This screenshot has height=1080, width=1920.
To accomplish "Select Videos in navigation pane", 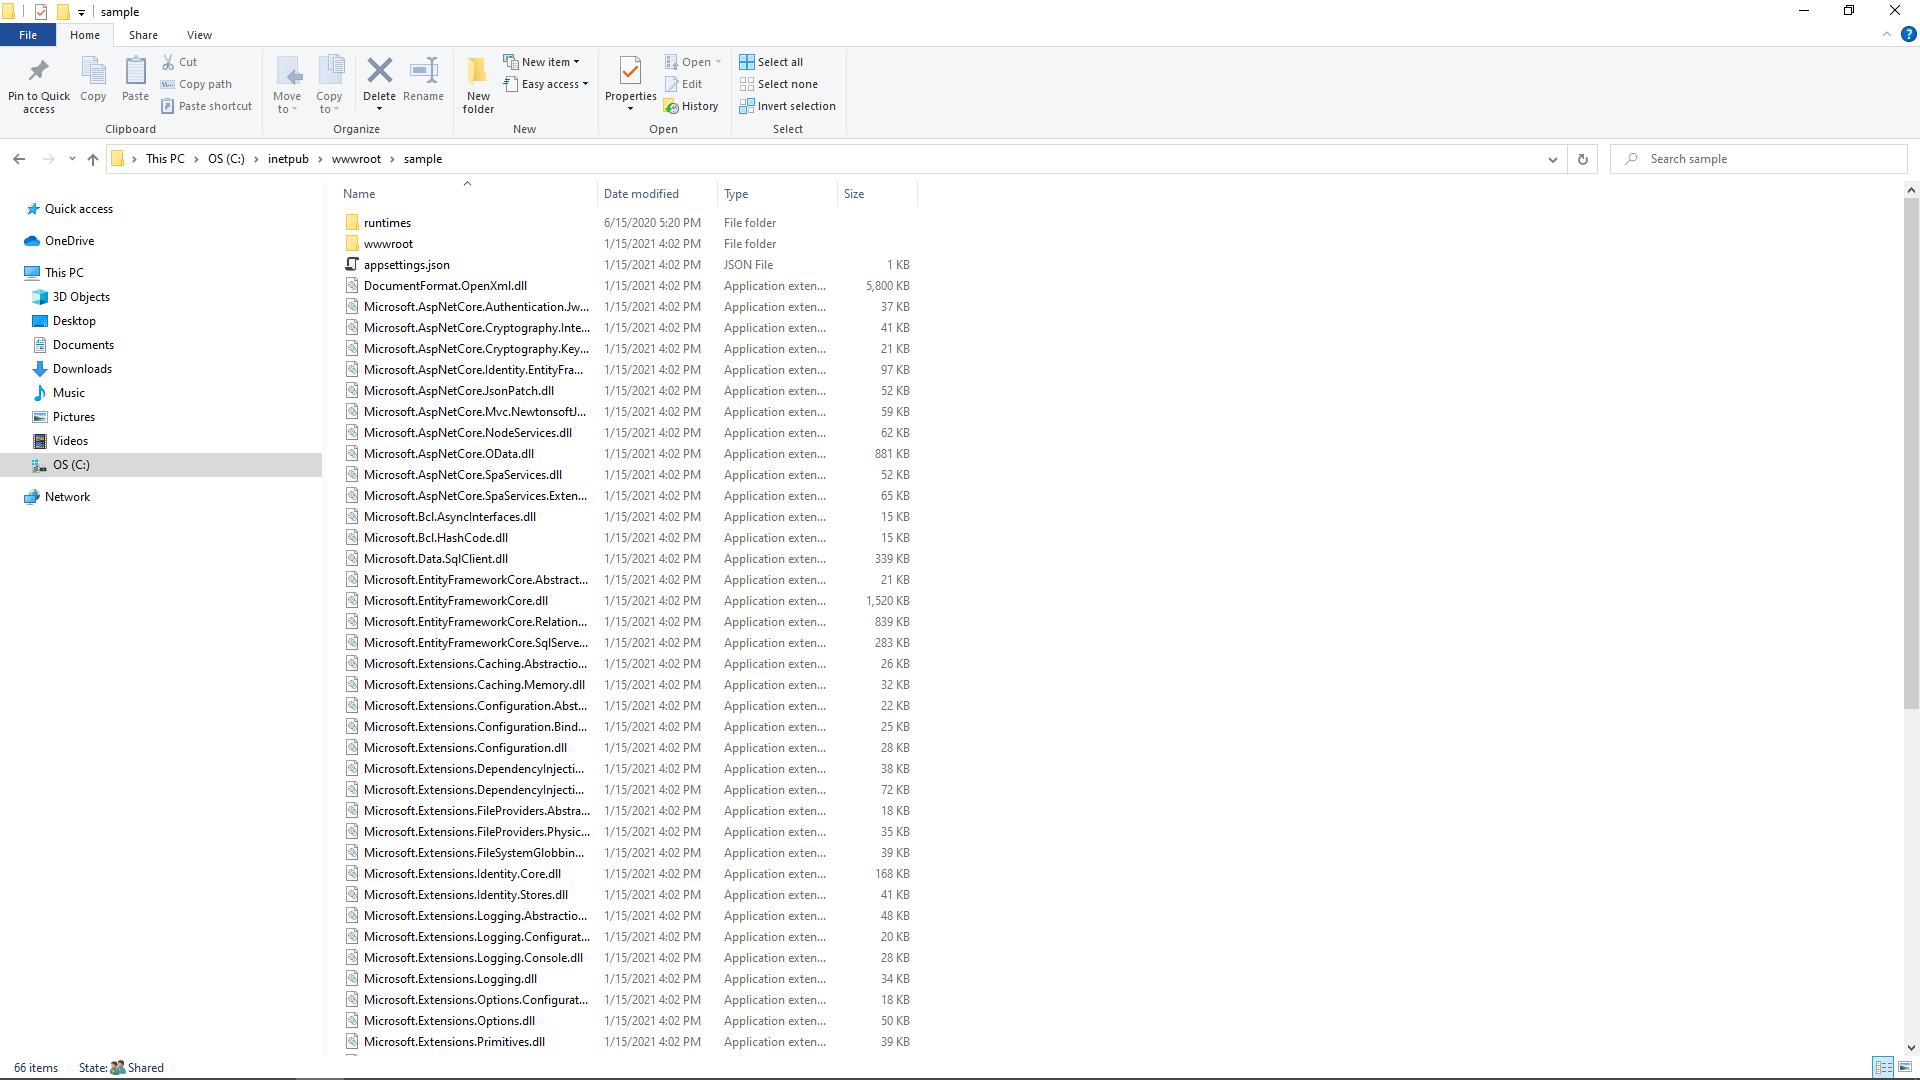I will tap(70, 441).
